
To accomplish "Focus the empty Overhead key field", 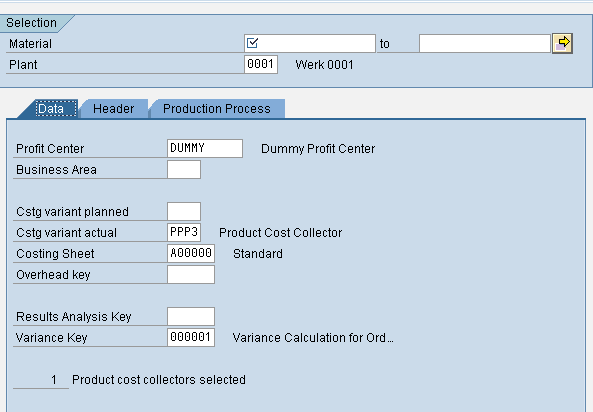I will [x=191, y=274].
